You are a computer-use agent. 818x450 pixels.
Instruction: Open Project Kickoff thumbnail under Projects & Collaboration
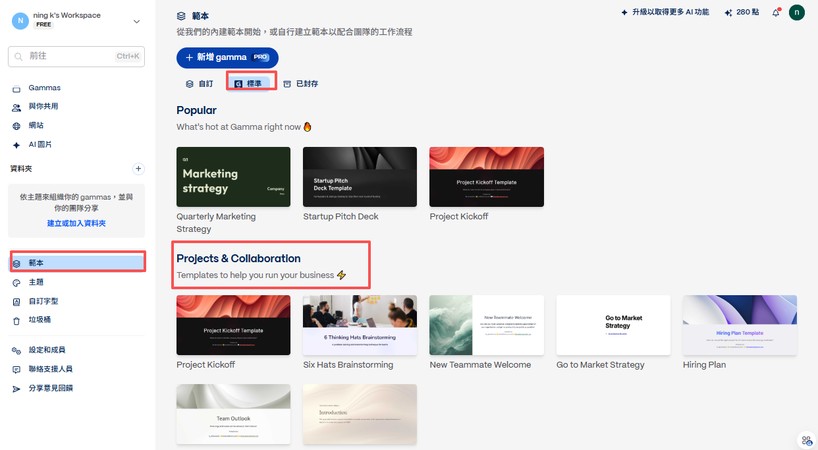[x=233, y=325]
